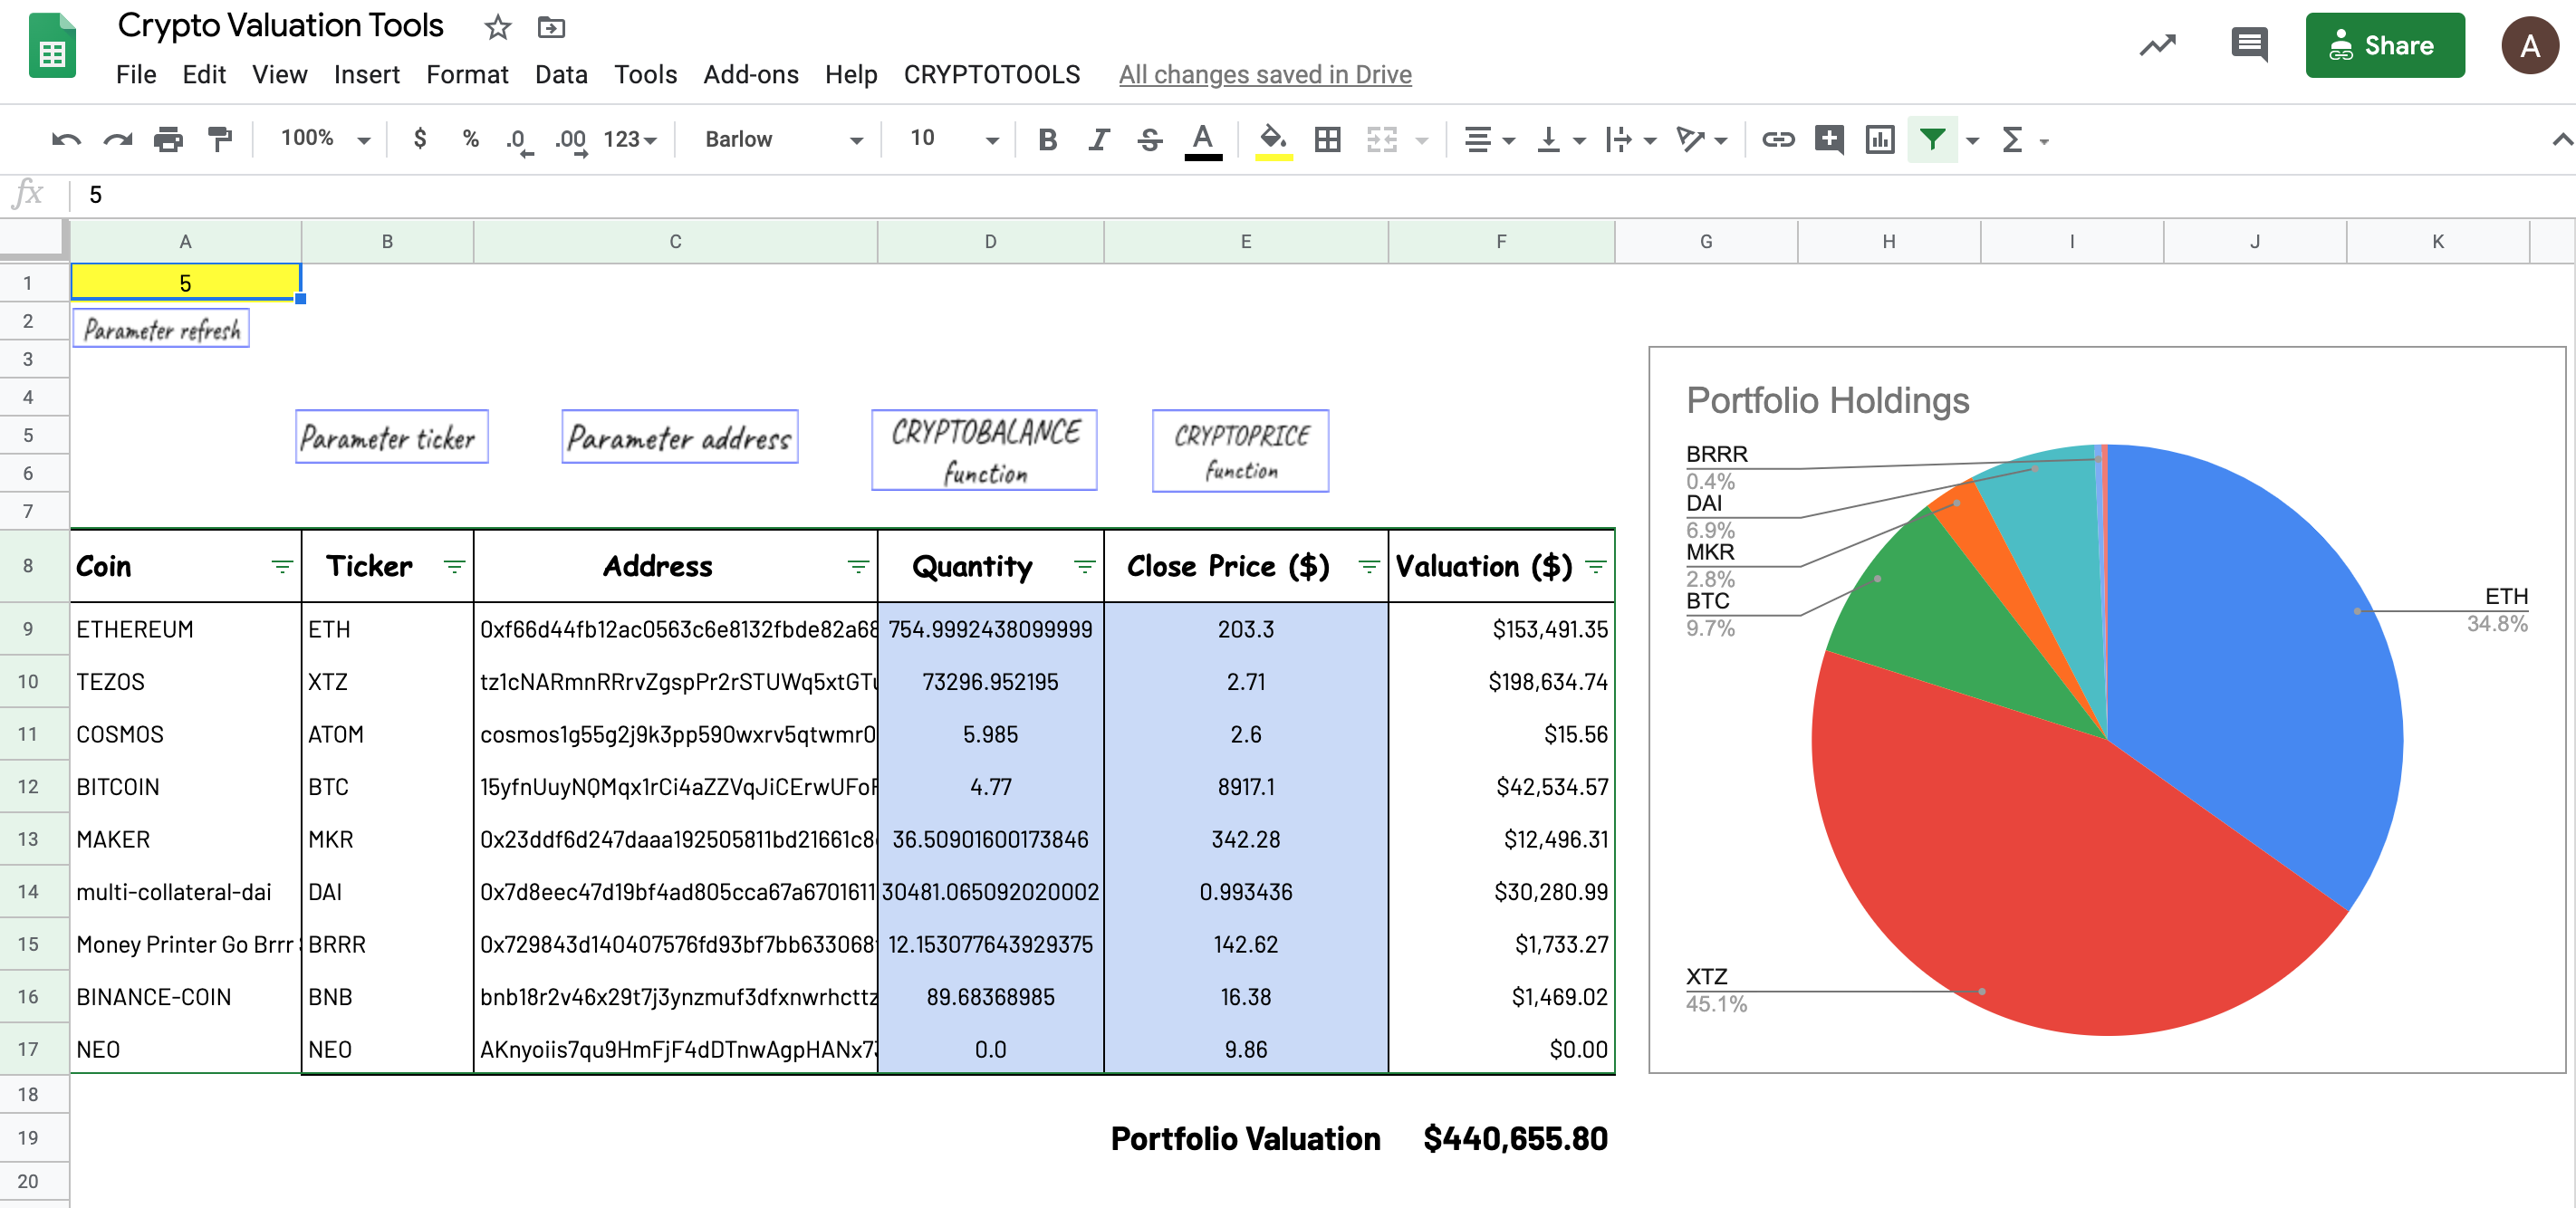Click the Merge cells icon
The height and width of the screenshot is (1208, 2576).
1381,140
